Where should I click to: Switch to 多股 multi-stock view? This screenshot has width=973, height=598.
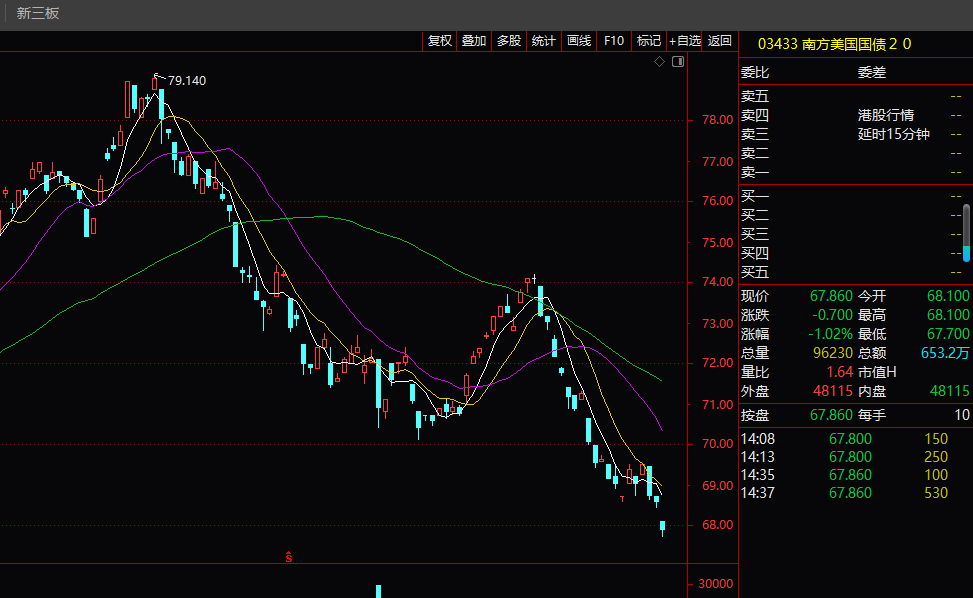tap(509, 41)
